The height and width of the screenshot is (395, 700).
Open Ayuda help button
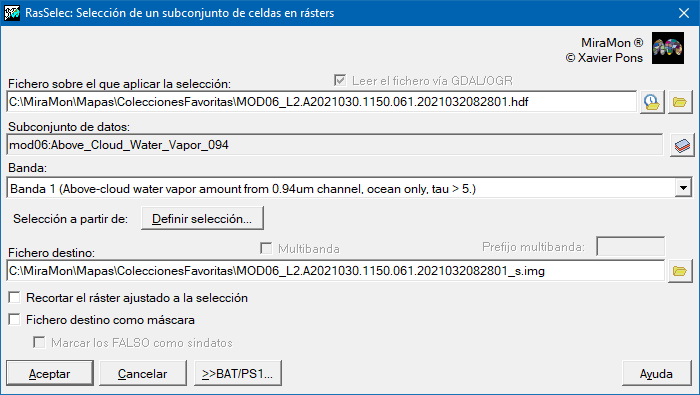pos(657,374)
